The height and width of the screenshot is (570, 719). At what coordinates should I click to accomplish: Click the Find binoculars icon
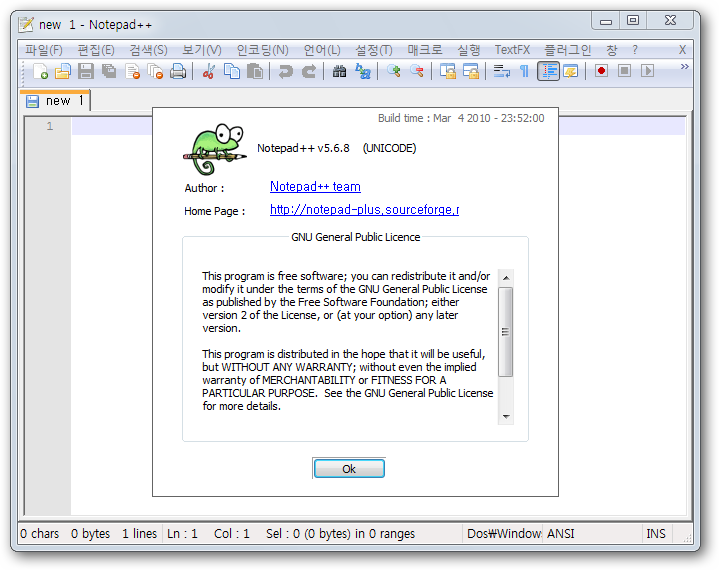click(339, 72)
